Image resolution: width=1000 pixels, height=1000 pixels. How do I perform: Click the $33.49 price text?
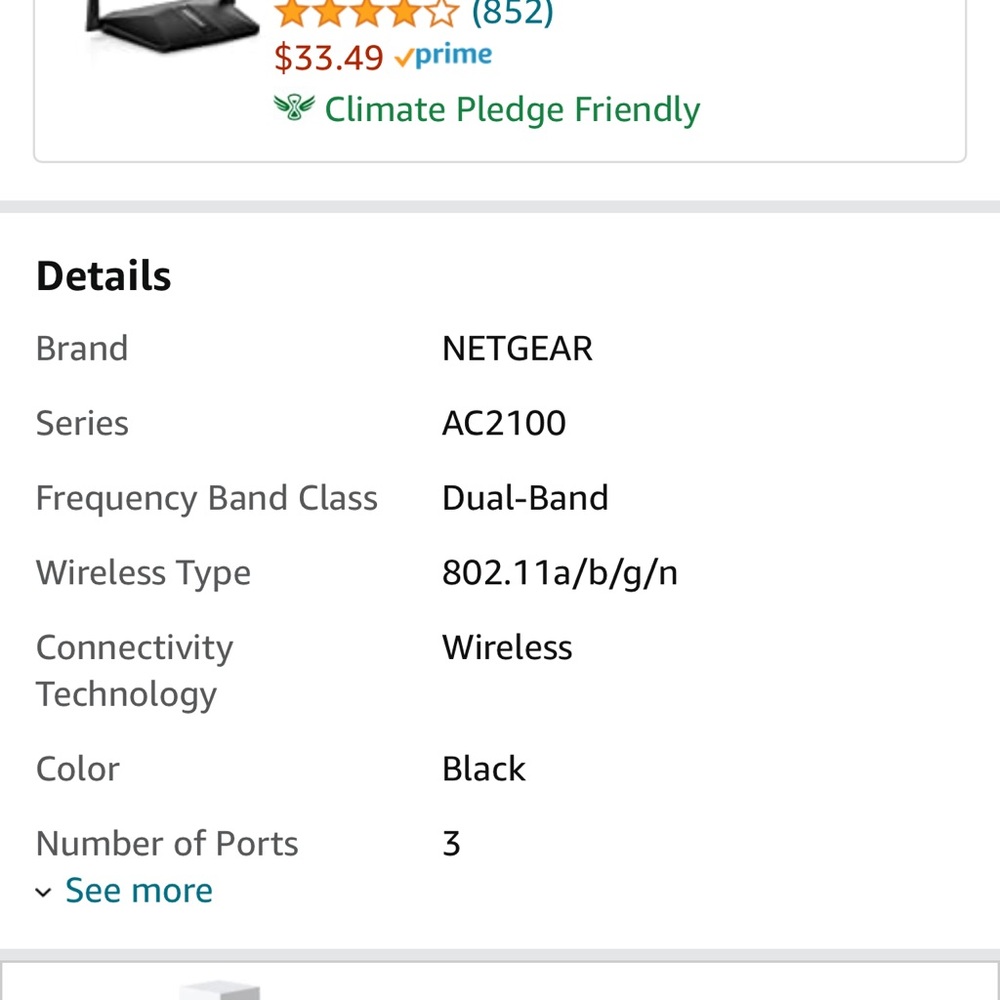coord(329,58)
